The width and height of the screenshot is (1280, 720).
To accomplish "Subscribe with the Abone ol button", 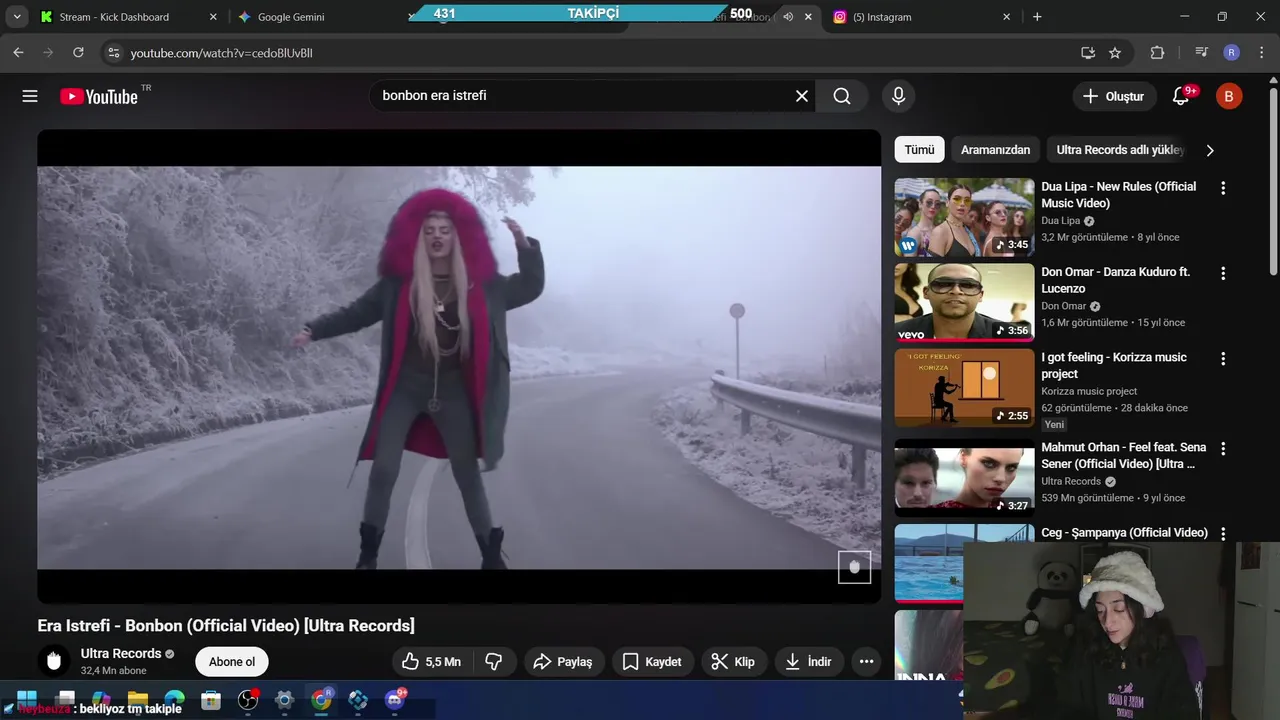I will pyautogui.click(x=232, y=662).
